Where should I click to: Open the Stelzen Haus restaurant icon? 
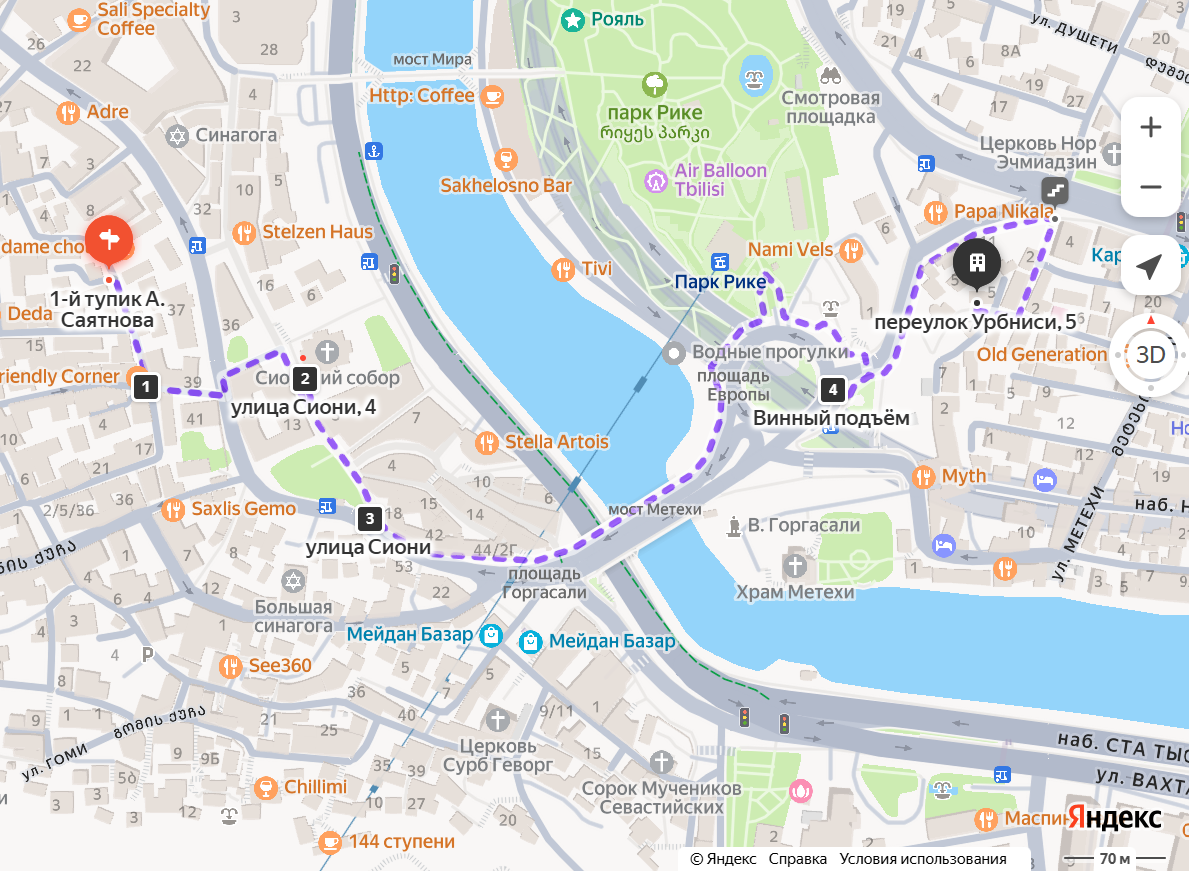click(x=243, y=233)
